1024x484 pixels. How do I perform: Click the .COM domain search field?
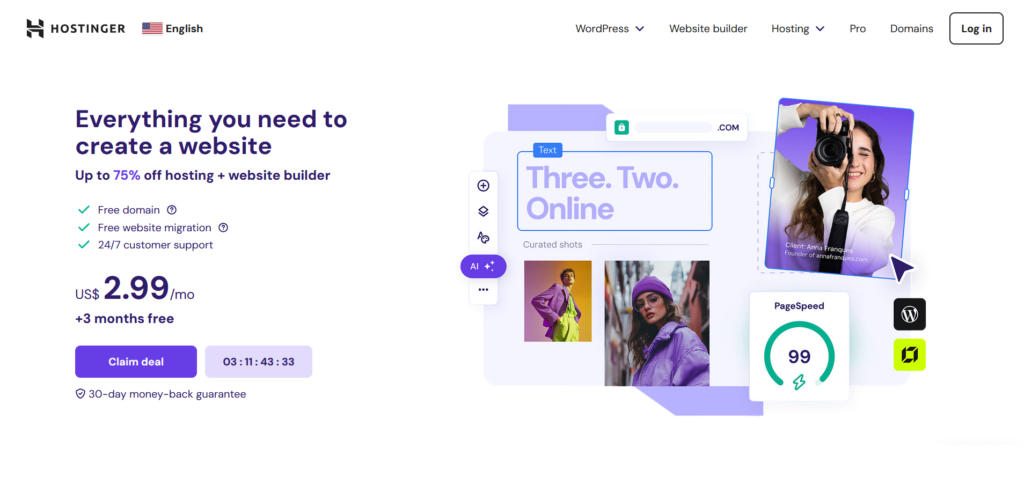(677, 127)
